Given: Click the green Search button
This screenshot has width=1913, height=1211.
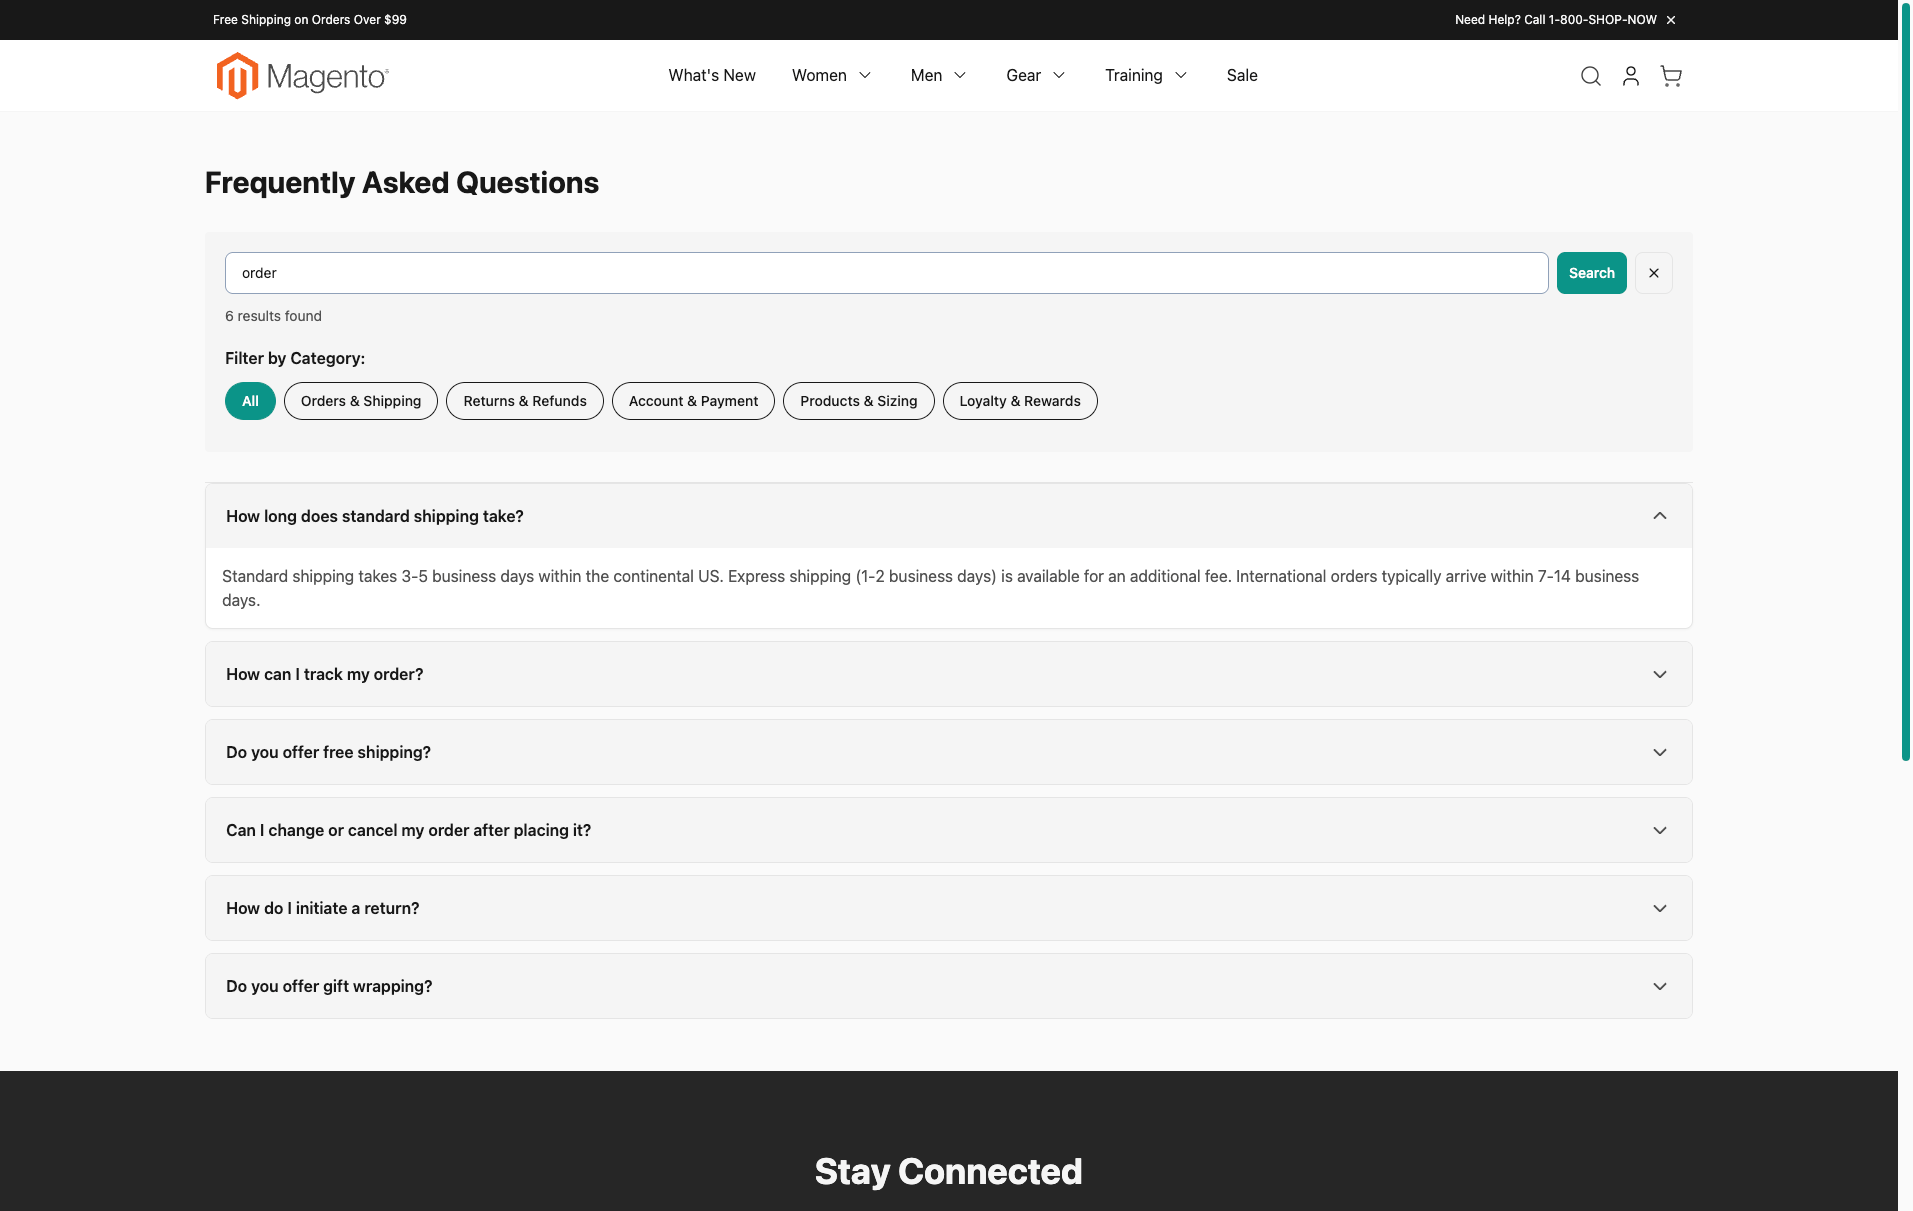Looking at the screenshot, I should point(1590,273).
